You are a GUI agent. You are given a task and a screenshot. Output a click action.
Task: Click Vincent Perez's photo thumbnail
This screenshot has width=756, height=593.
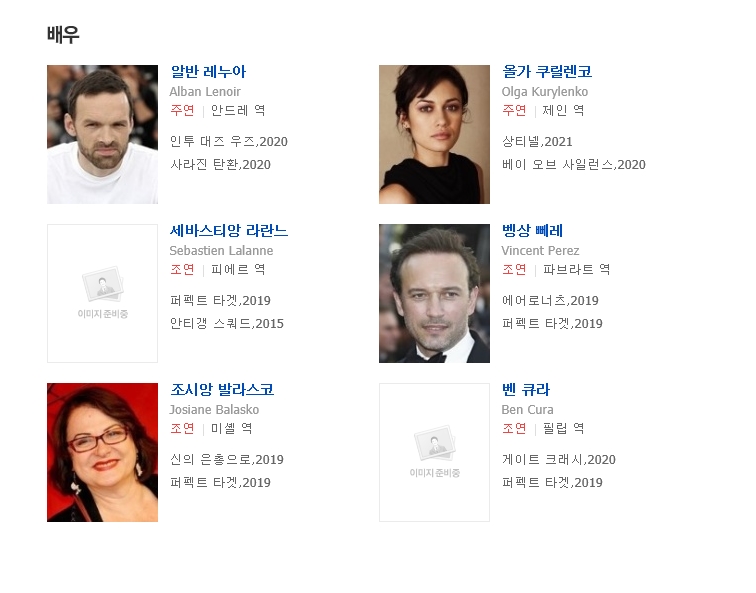pyautogui.click(x=434, y=293)
